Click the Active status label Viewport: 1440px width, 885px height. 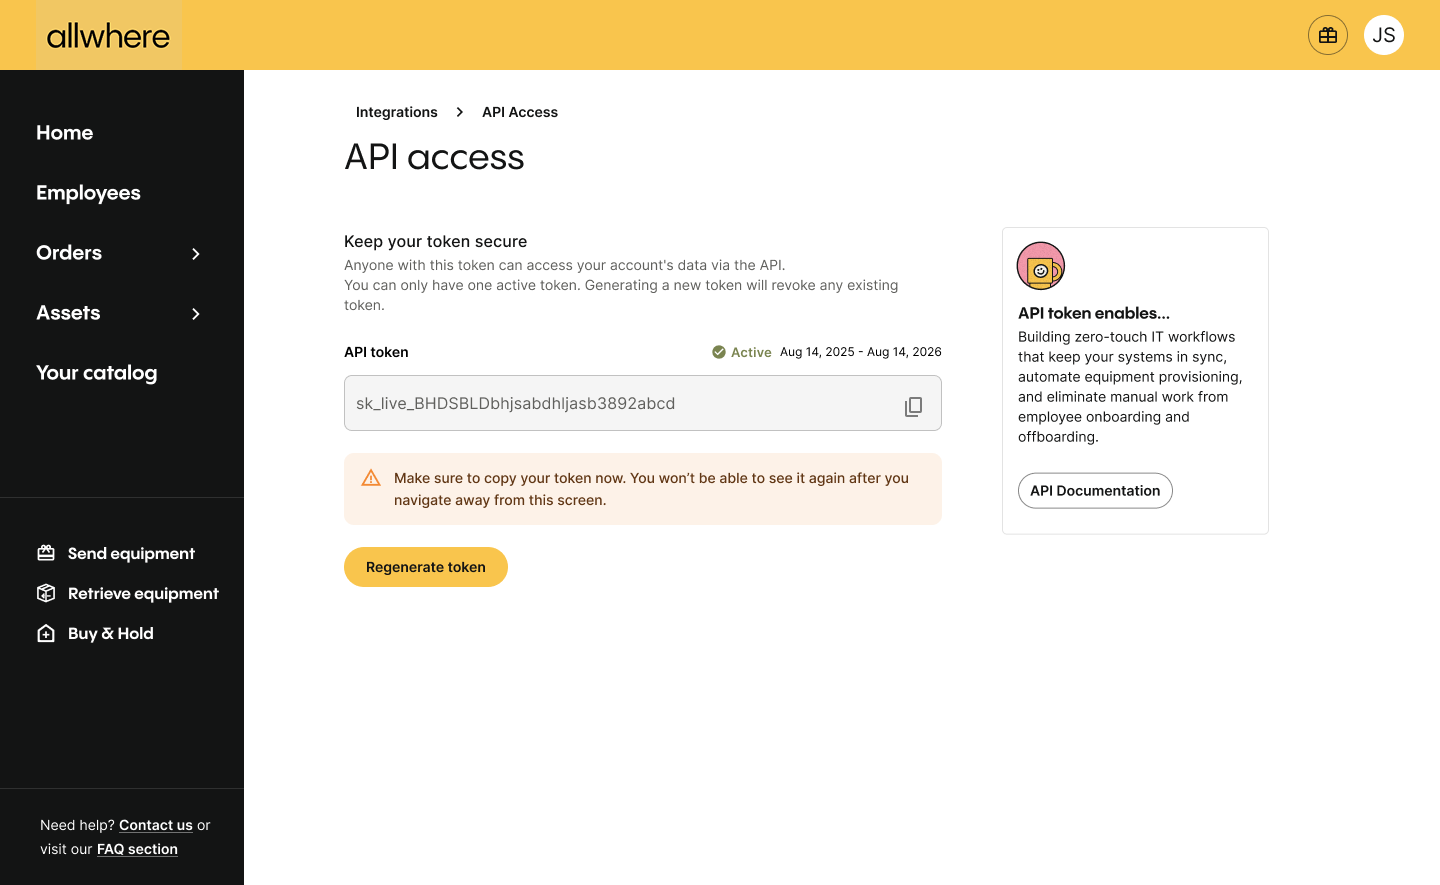click(x=751, y=352)
